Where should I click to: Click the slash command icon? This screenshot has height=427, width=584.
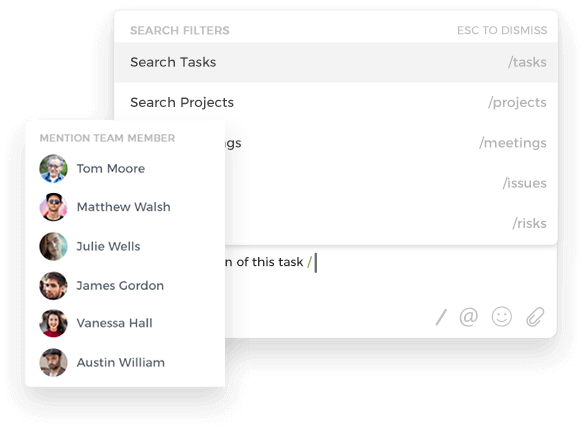click(441, 317)
